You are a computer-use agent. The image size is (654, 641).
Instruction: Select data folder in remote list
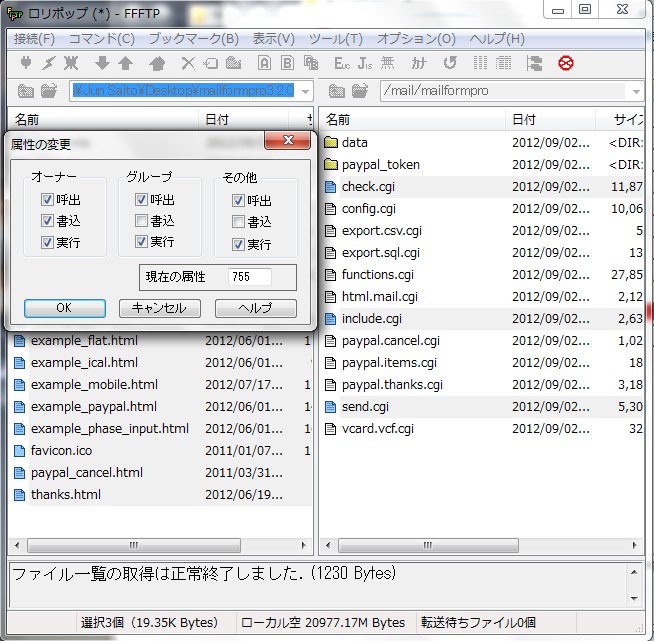pos(354,143)
